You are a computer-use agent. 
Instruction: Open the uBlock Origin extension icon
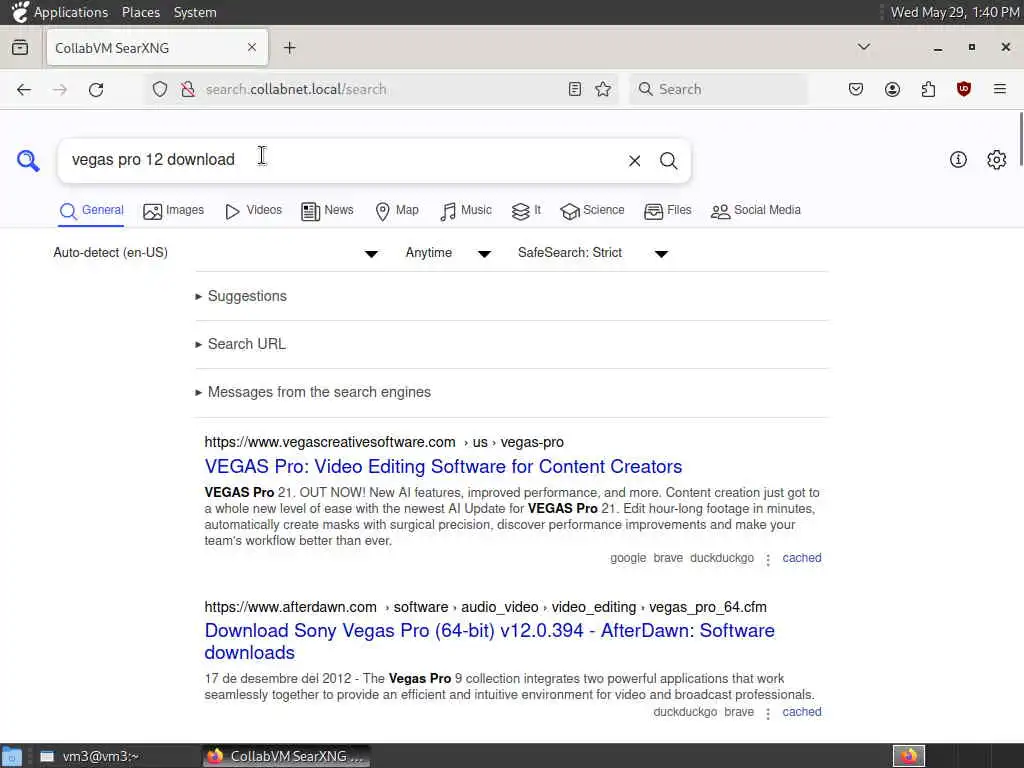964,89
